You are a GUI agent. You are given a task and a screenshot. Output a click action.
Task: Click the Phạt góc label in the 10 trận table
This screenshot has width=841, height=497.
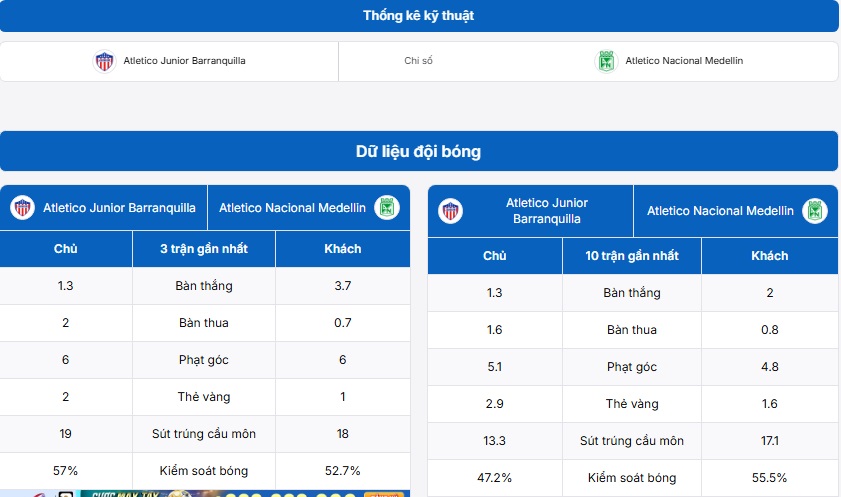(x=632, y=367)
